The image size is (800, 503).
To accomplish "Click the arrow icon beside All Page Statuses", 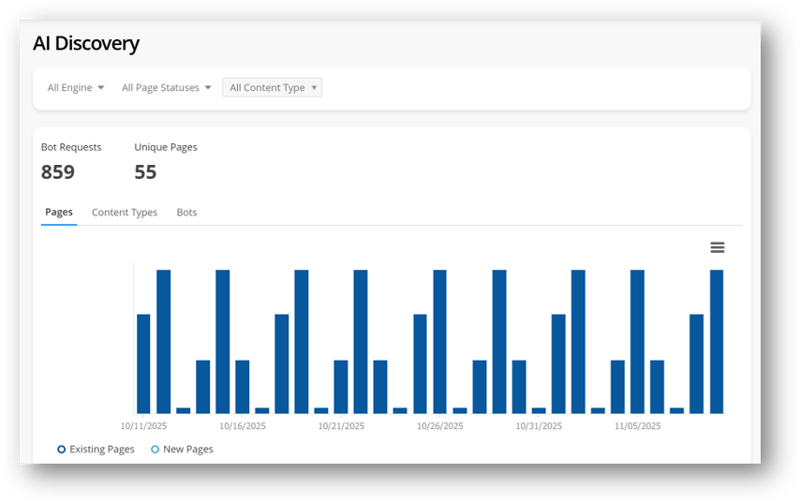I will point(208,88).
